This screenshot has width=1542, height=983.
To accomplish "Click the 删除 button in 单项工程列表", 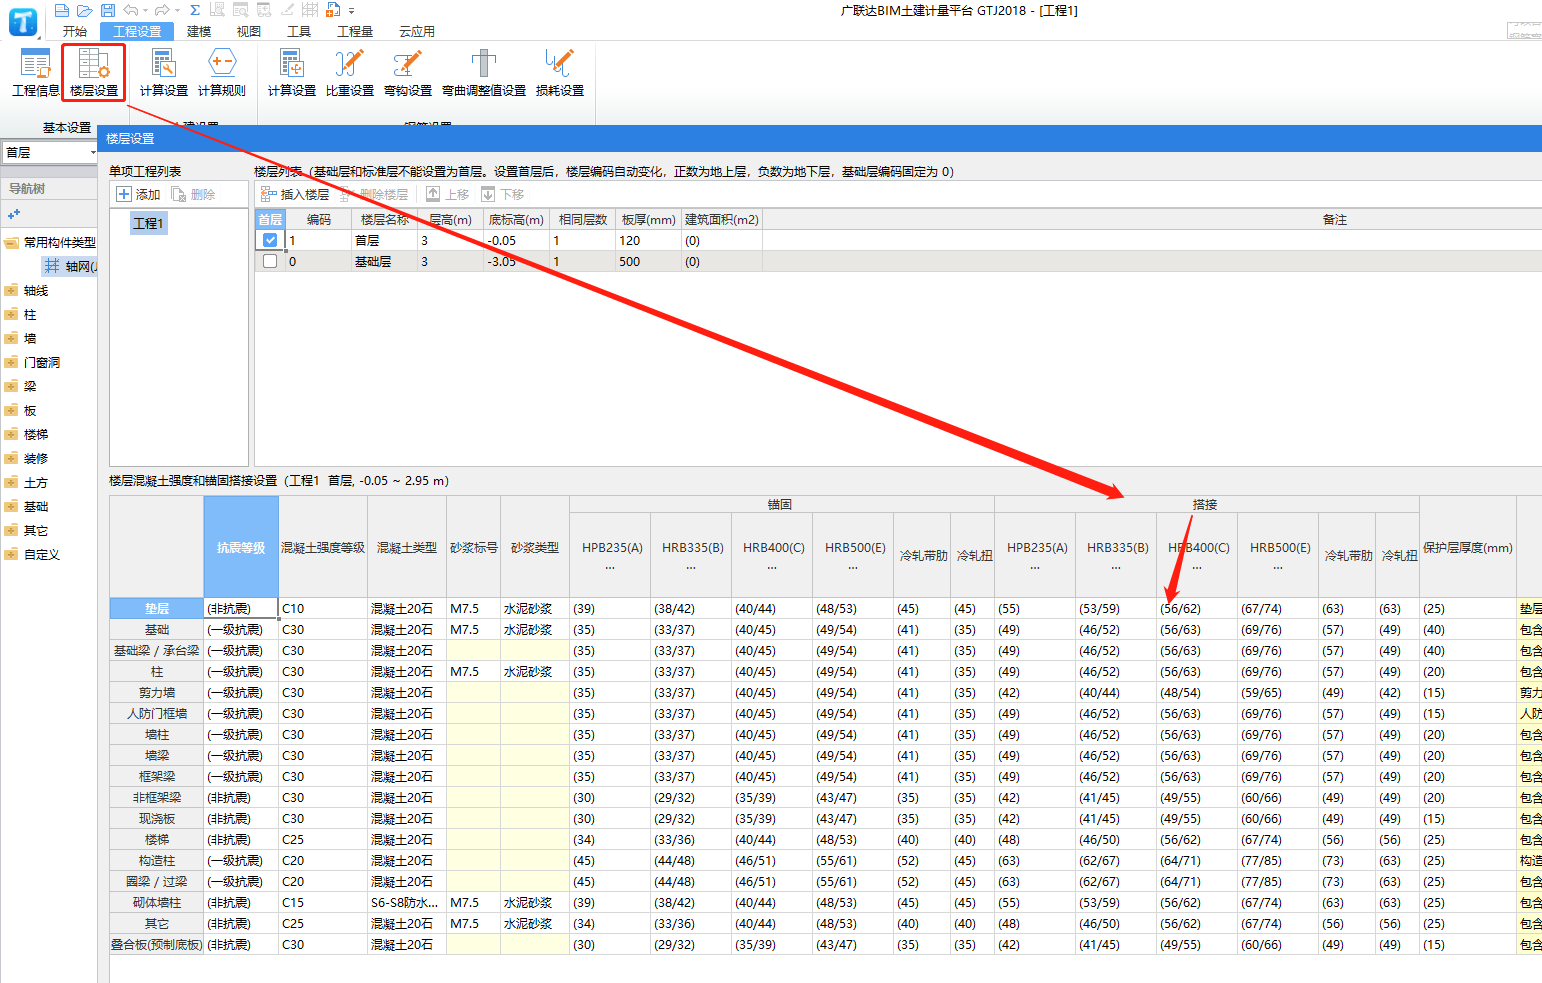I will point(193,194).
